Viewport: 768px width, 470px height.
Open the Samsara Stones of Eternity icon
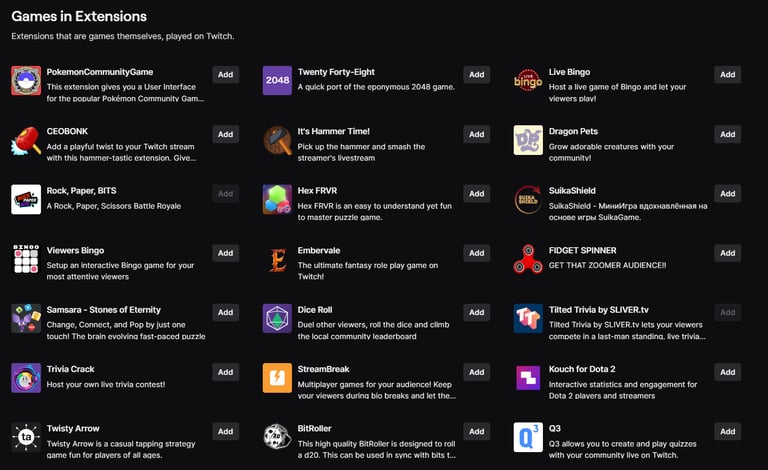point(26,318)
